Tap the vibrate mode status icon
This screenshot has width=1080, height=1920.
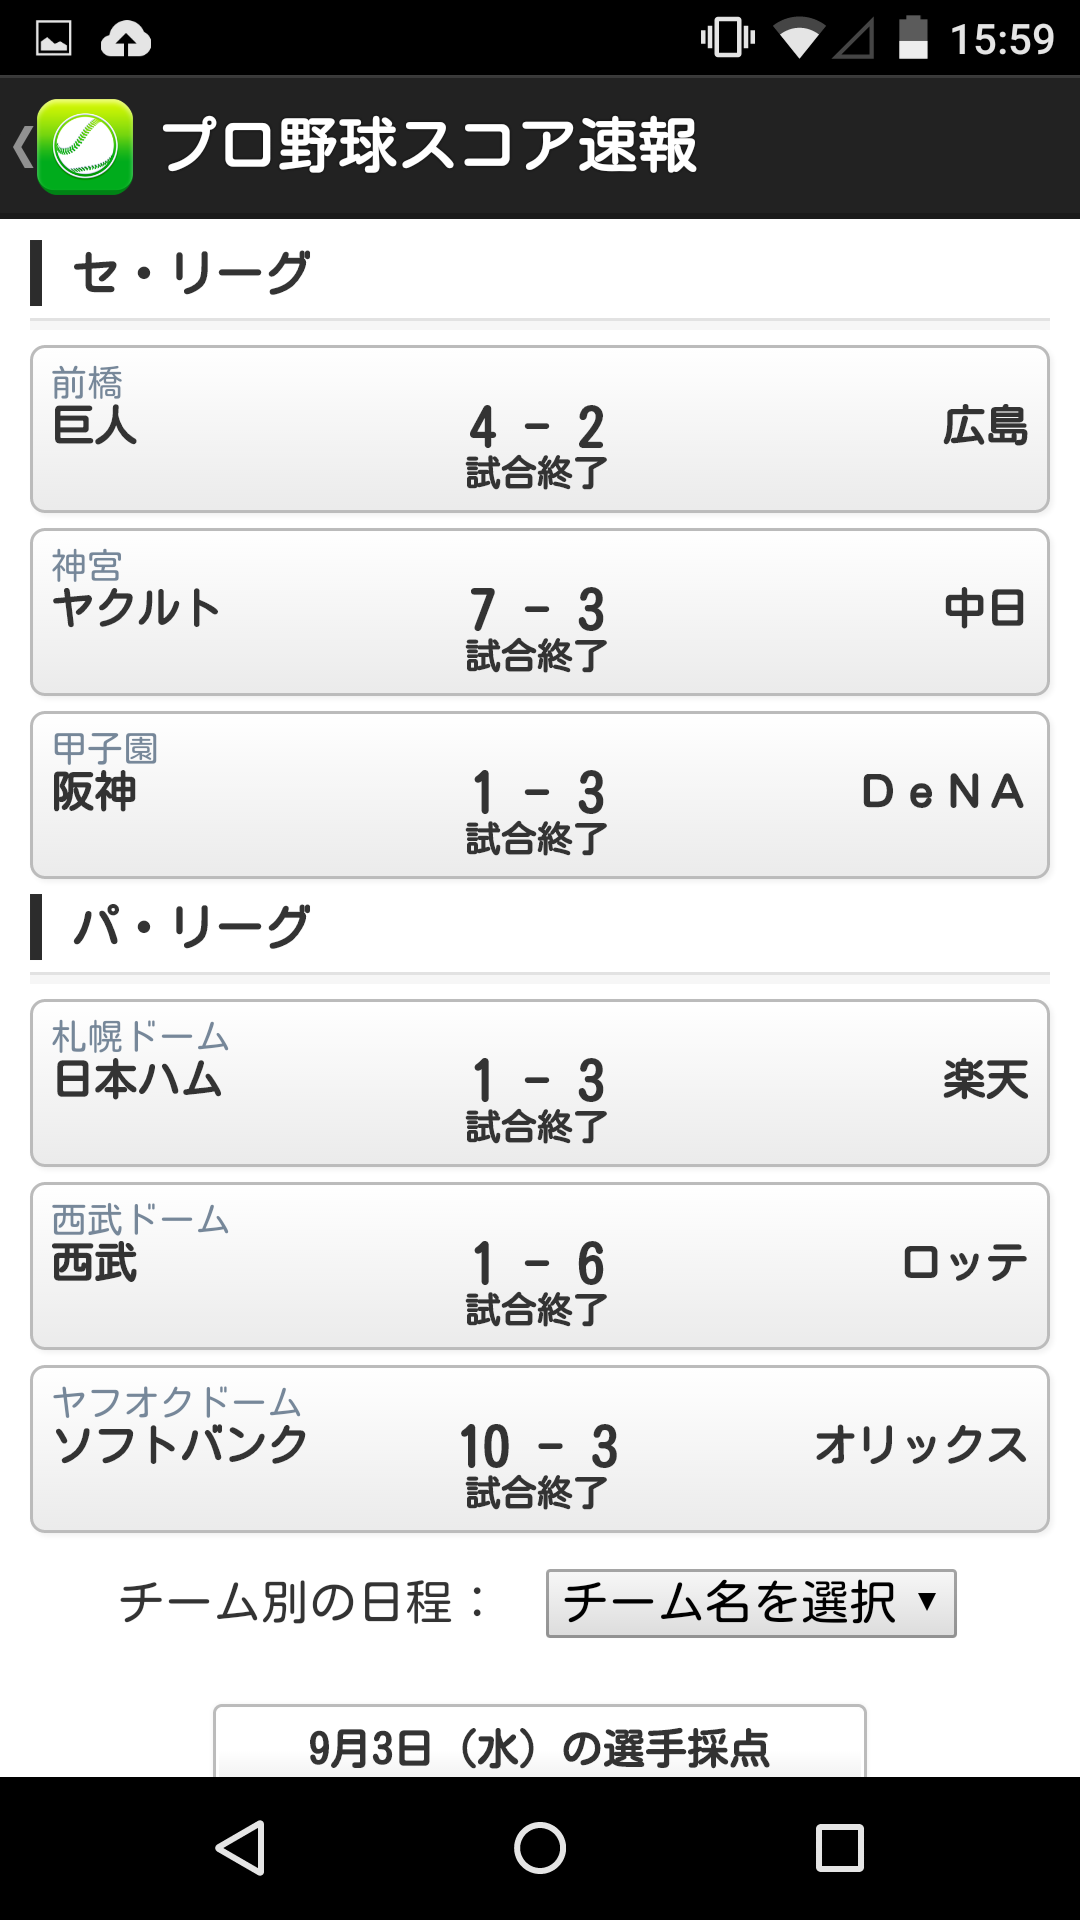[x=727, y=39]
